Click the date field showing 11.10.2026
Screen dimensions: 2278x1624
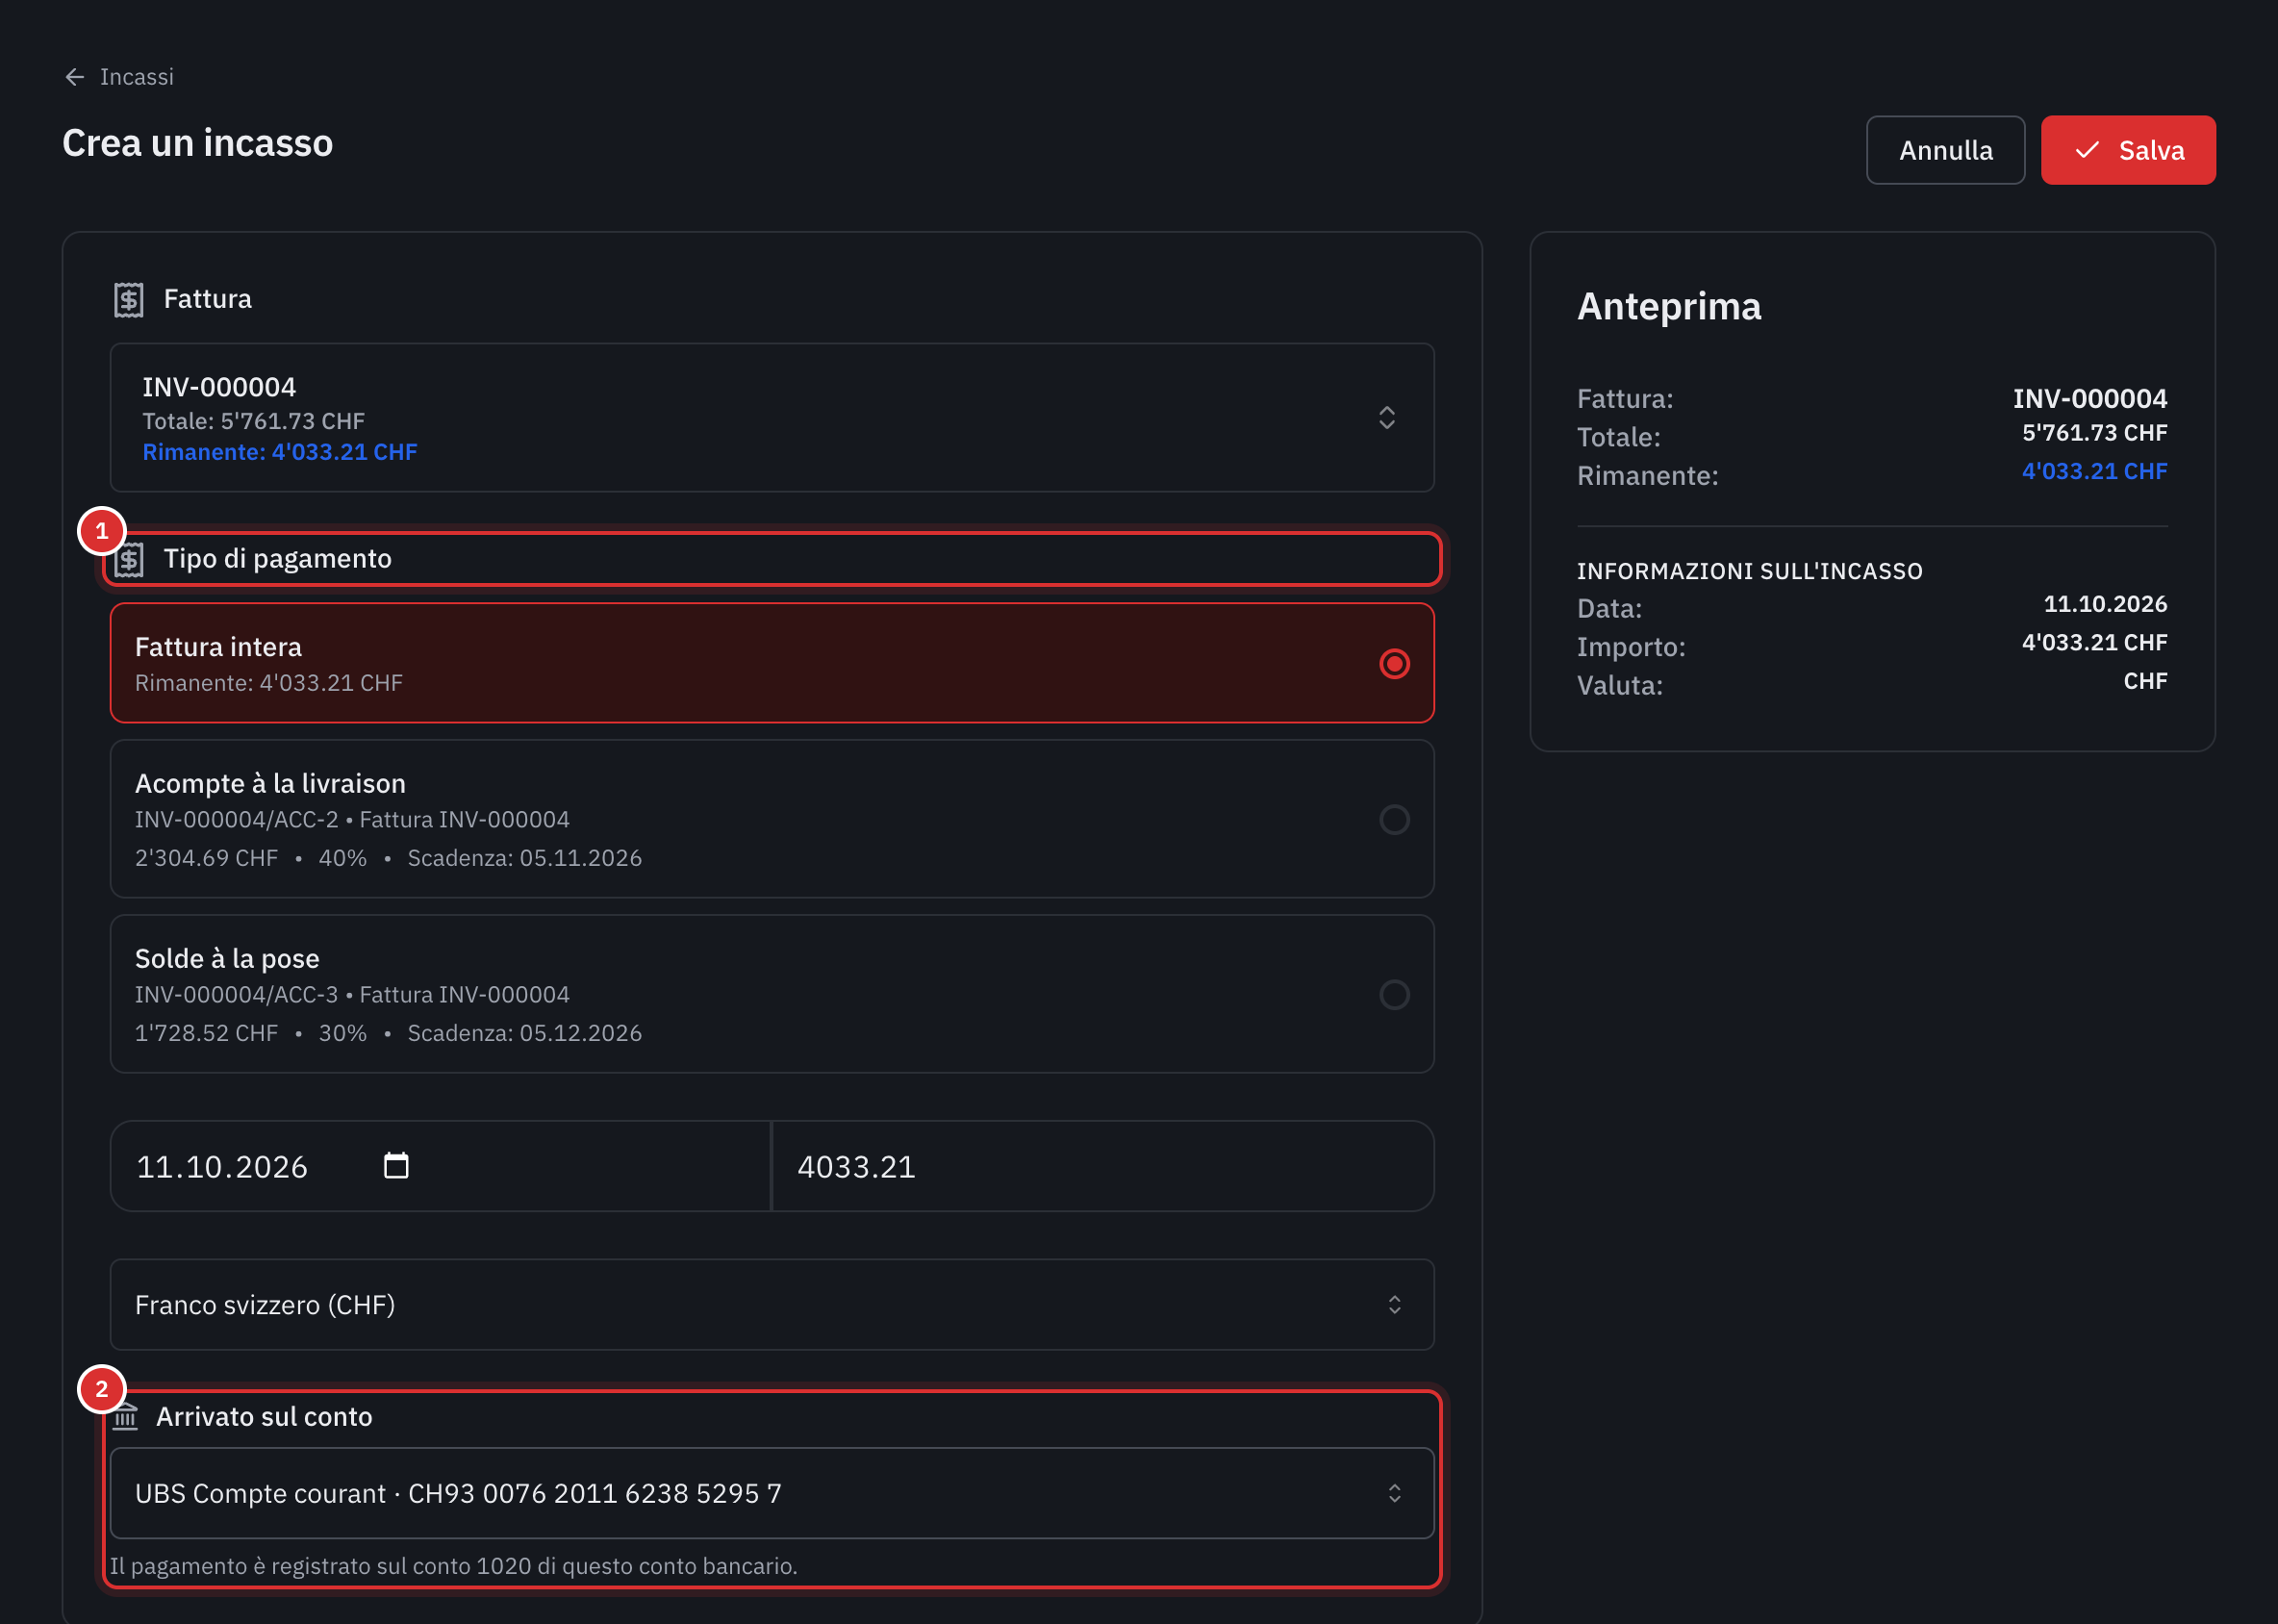[440, 1166]
